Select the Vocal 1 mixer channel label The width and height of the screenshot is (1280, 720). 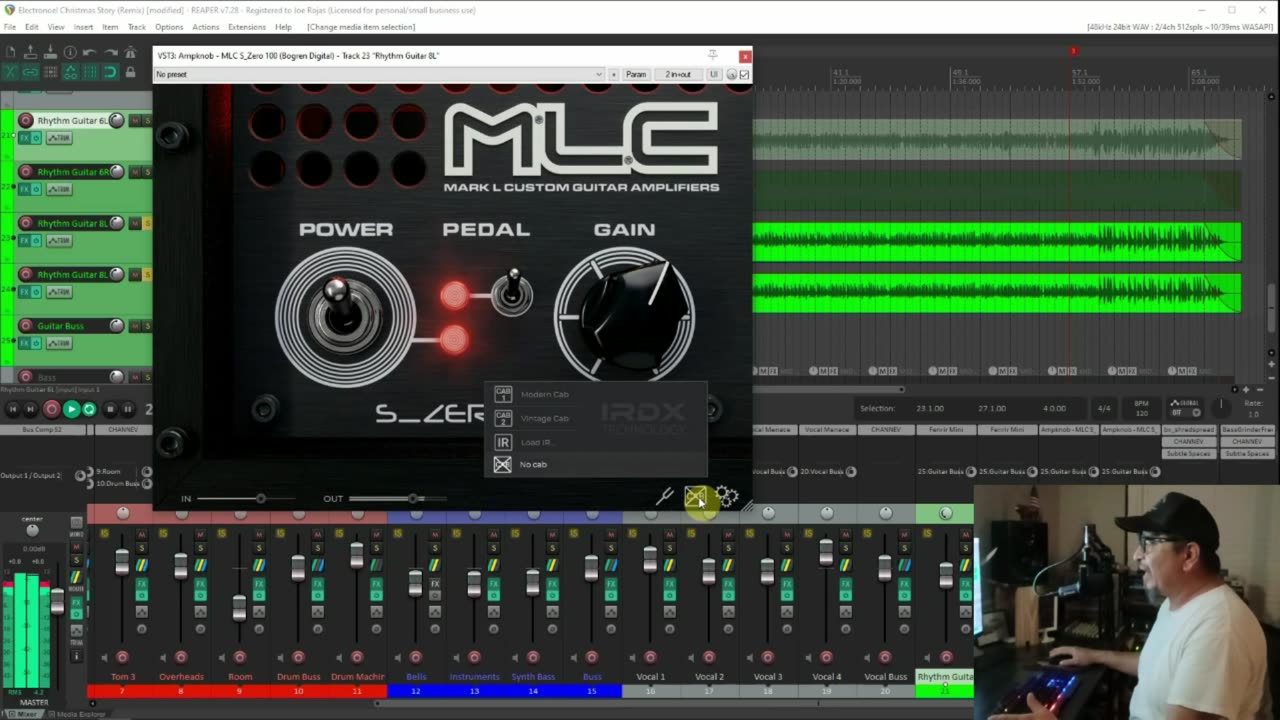(650, 677)
